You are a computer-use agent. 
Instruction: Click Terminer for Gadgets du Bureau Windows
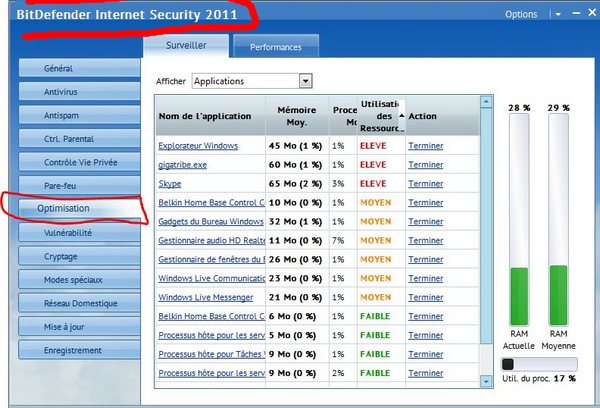coord(426,222)
